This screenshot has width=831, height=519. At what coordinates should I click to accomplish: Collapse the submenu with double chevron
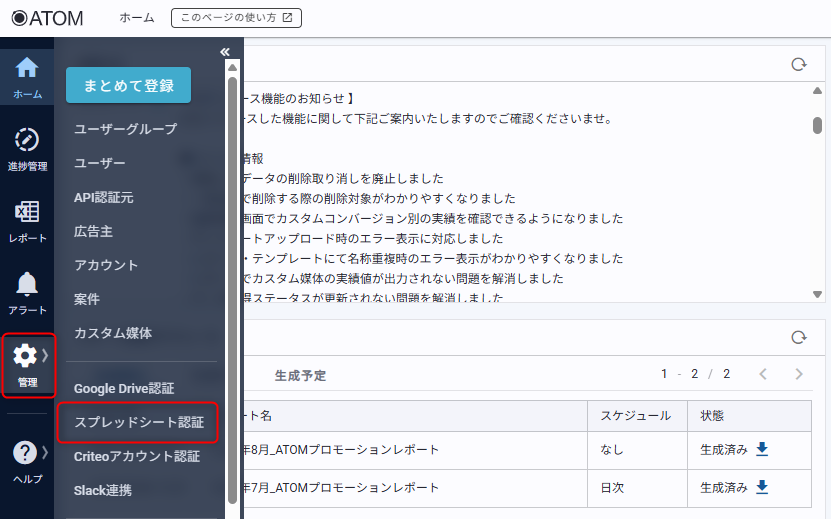(x=225, y=52)
